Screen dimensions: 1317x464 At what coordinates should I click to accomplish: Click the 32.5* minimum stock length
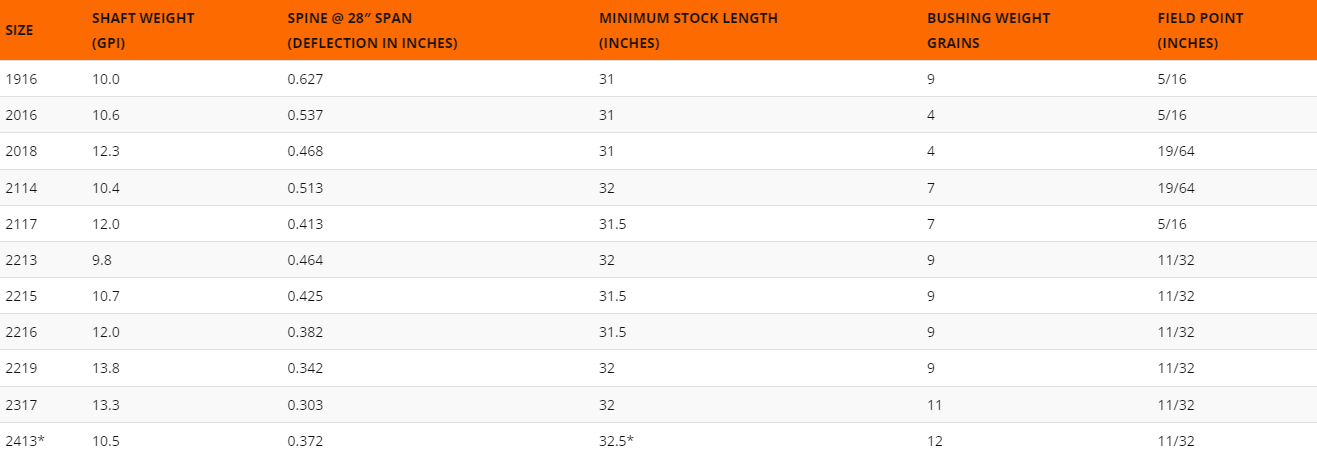click(x=616, y=441)
